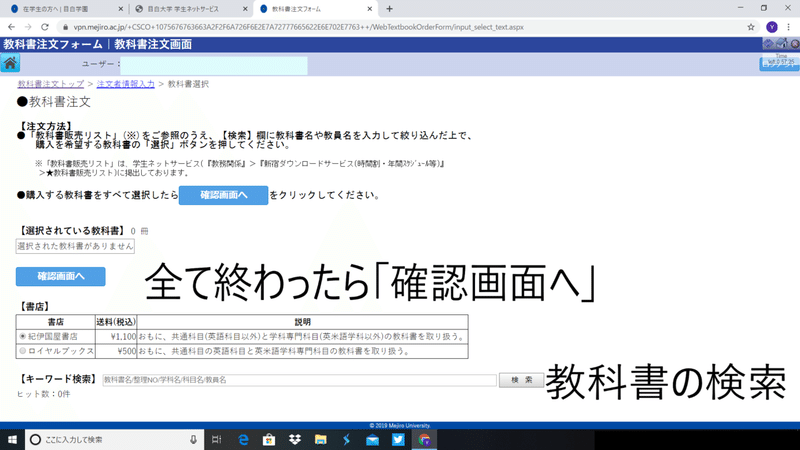Viewport: 800px width, 450px height.
Task: Click the VPN toolbar logout X icon
Action: click(795, 44)
